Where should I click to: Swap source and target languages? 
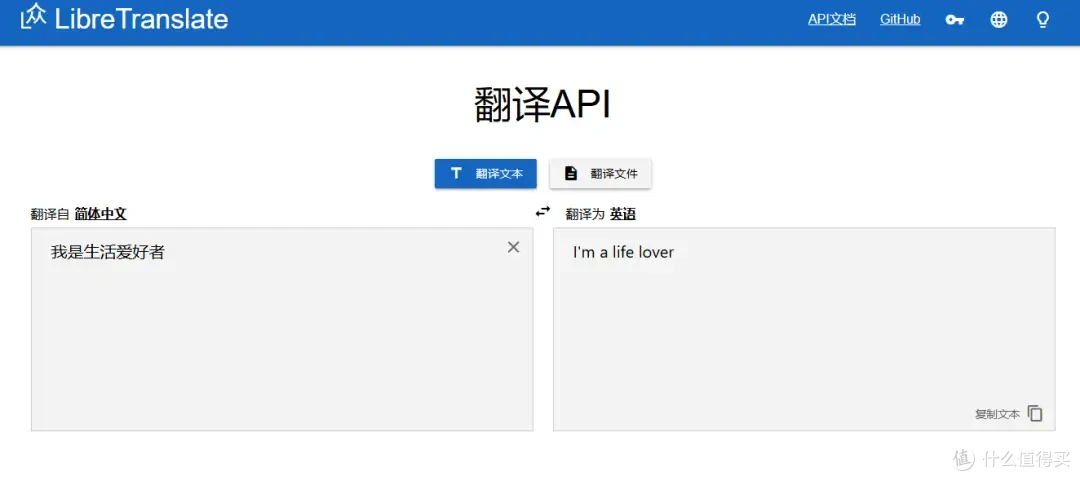543,211
